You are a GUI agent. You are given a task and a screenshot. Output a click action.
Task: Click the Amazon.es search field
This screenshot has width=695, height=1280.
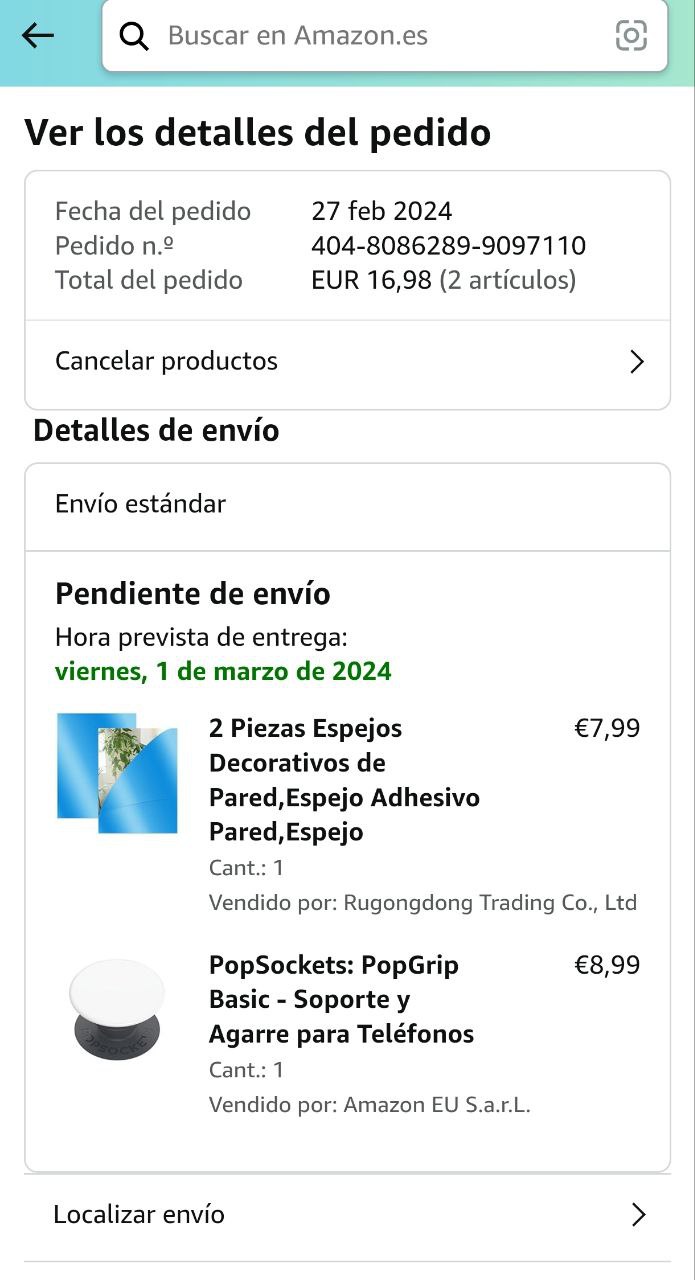380,36
